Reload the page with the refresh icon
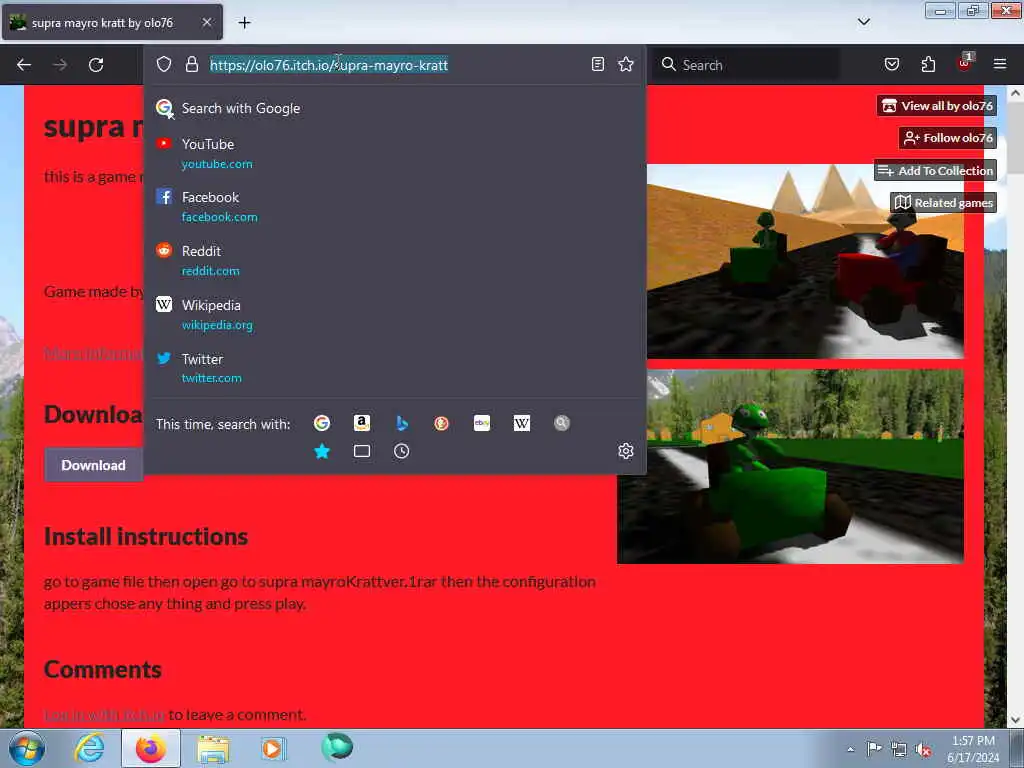 click(96, 65)
